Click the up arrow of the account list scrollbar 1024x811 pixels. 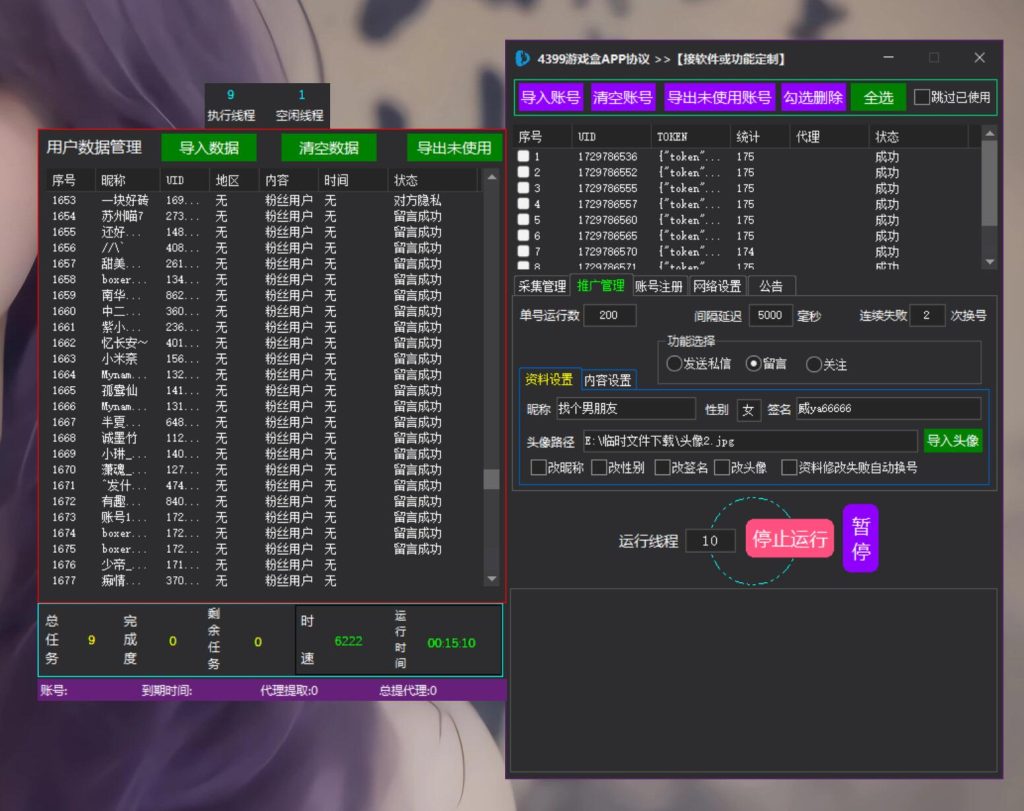point(989,134)
